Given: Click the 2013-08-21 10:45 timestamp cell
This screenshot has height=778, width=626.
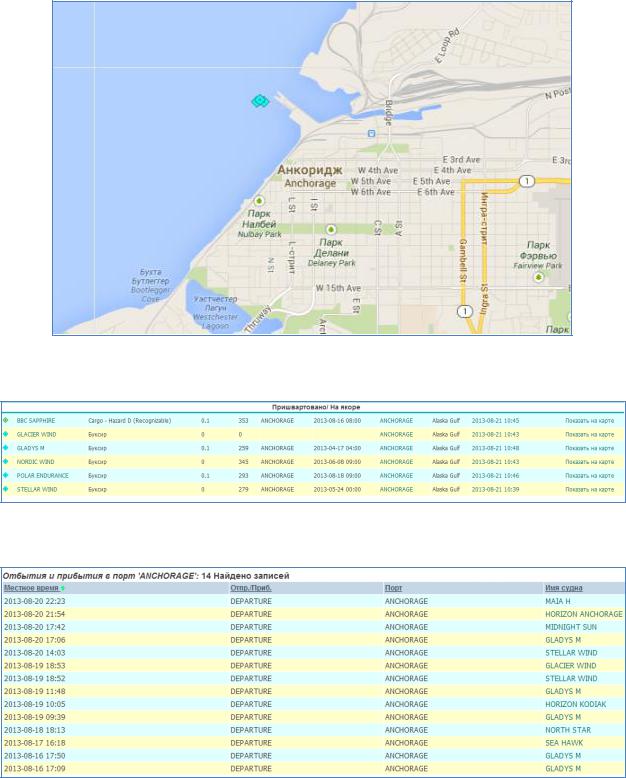Looking at the screenshot, I should [495, 421].
